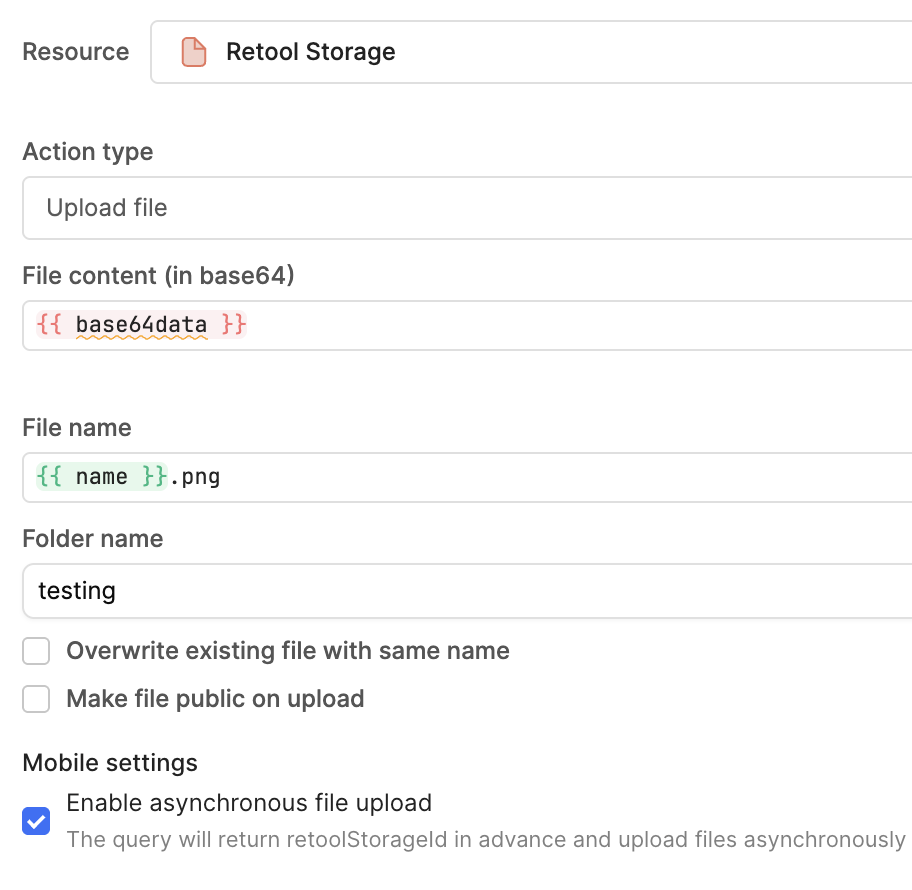
Task: Click the File content base64 input field
Action: pyautogui.click(x=580, y=325)
